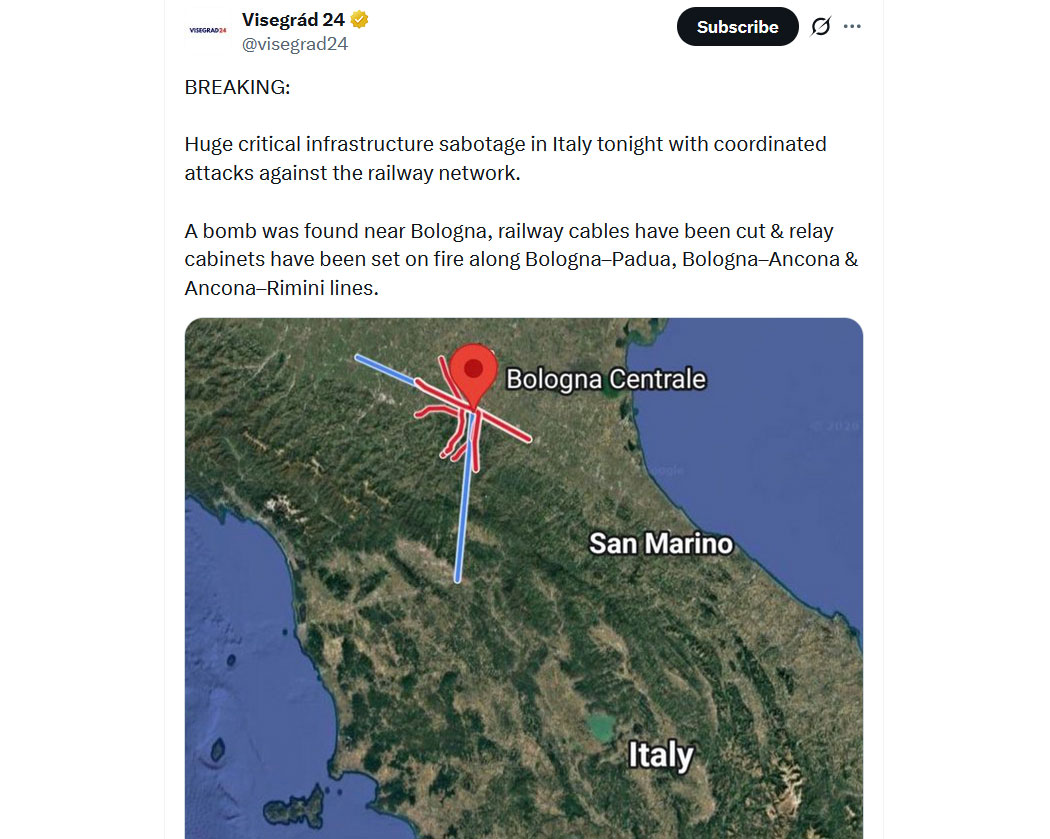This screenshot has width=1050, height=839.
Task: Click the BREAKING: headline text
Action: [237, 87]
